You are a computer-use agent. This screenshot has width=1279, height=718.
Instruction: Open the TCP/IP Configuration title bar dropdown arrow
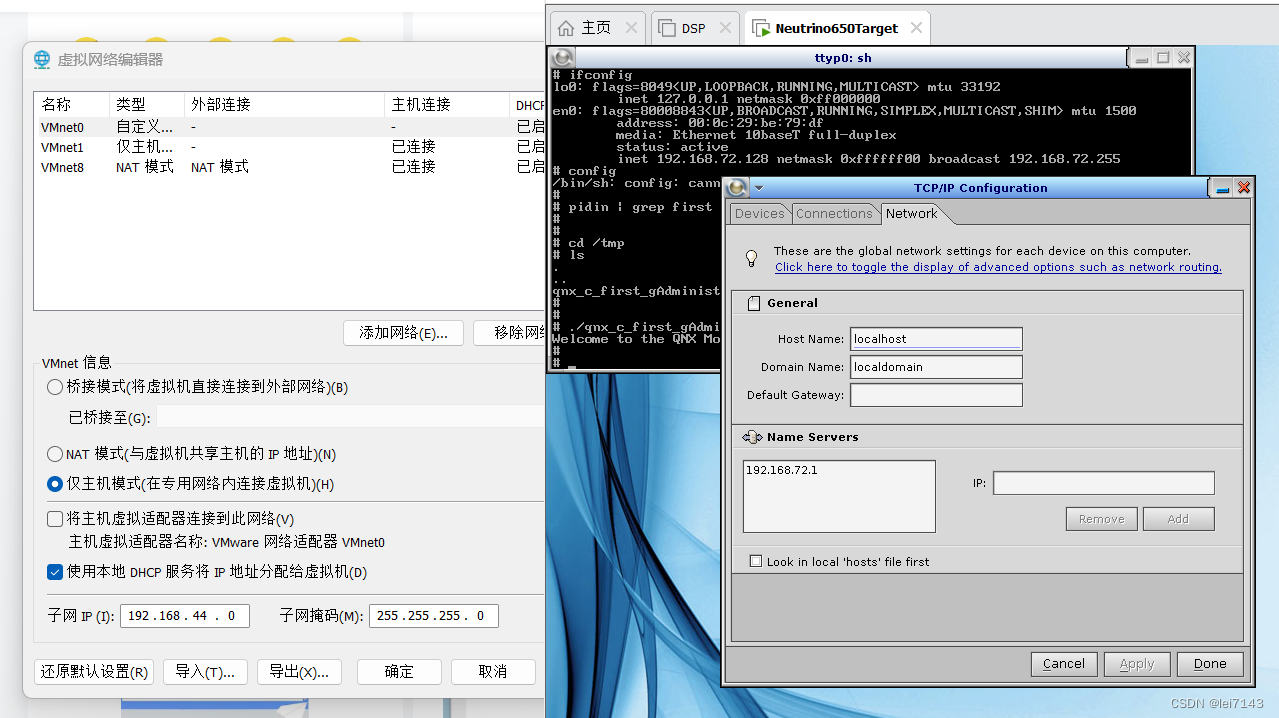pos(758,187)
